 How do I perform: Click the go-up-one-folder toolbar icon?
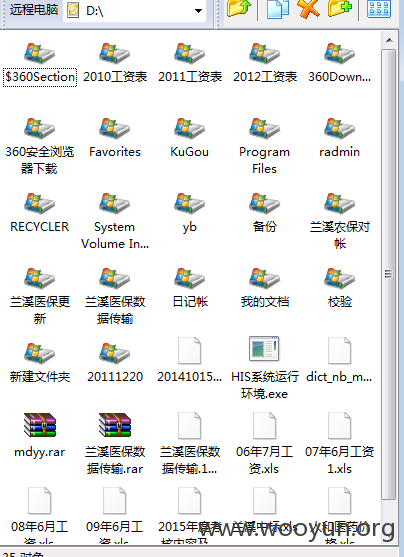[x=238, y=8]
